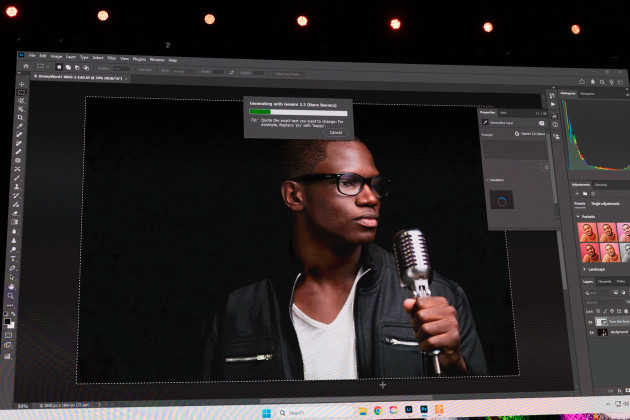The image size is (630, 420).
Task: Click the plus icon in Adjustments panel
Action: (577, 193)
